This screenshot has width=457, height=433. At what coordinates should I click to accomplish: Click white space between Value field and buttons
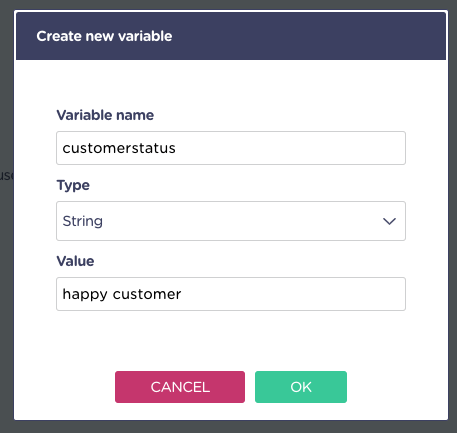231,341
